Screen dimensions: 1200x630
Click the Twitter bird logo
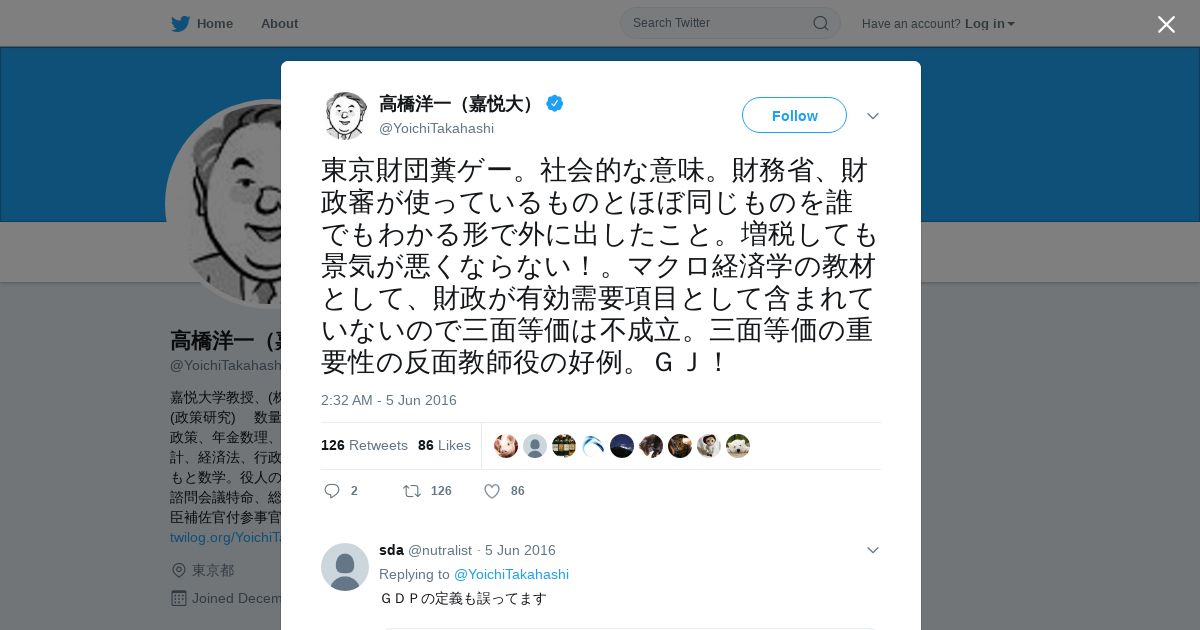180,24
